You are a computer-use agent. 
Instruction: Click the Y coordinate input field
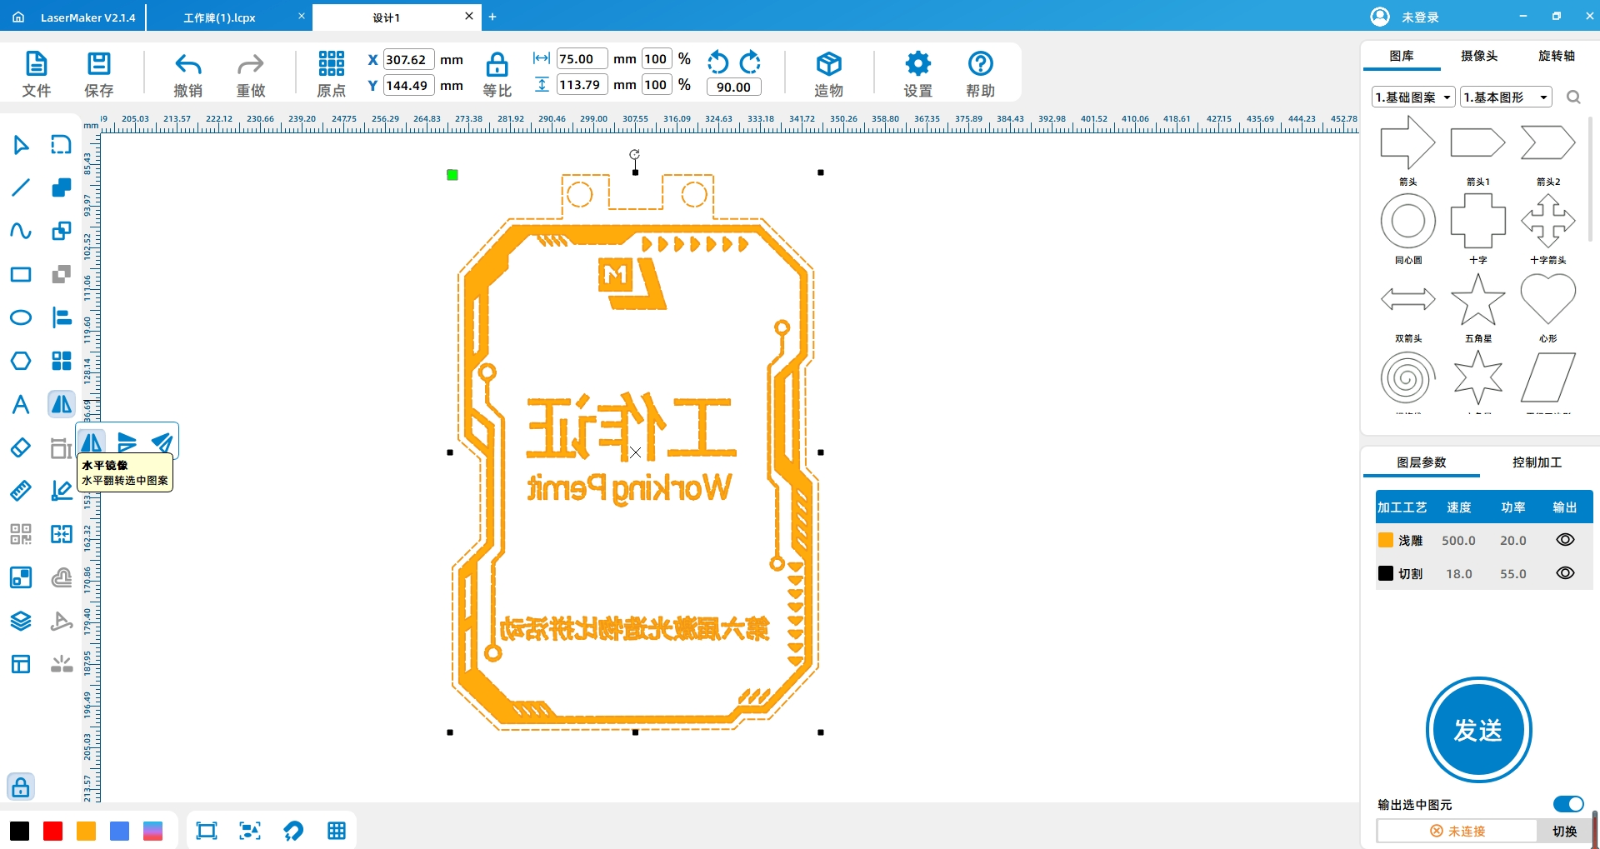[409, 86]
